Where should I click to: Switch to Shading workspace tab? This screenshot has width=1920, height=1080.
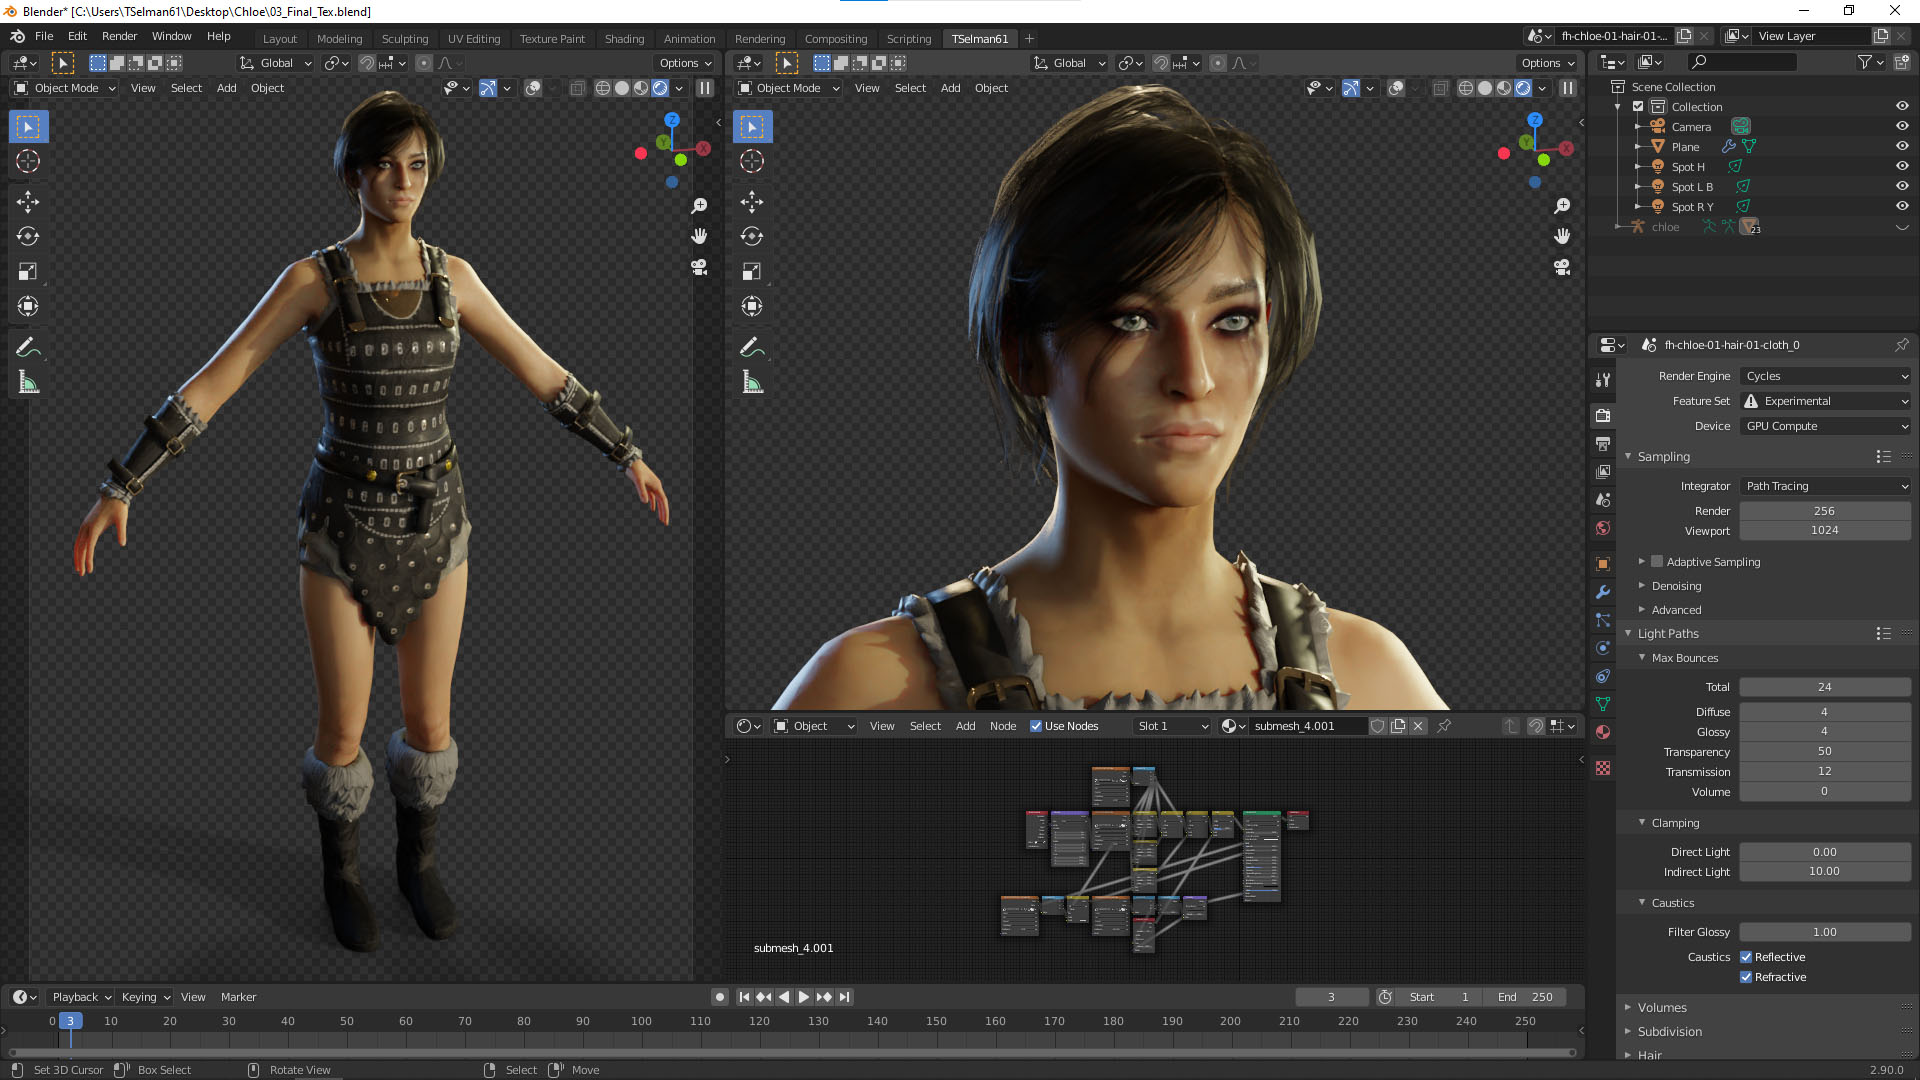[x=624, y=39]
